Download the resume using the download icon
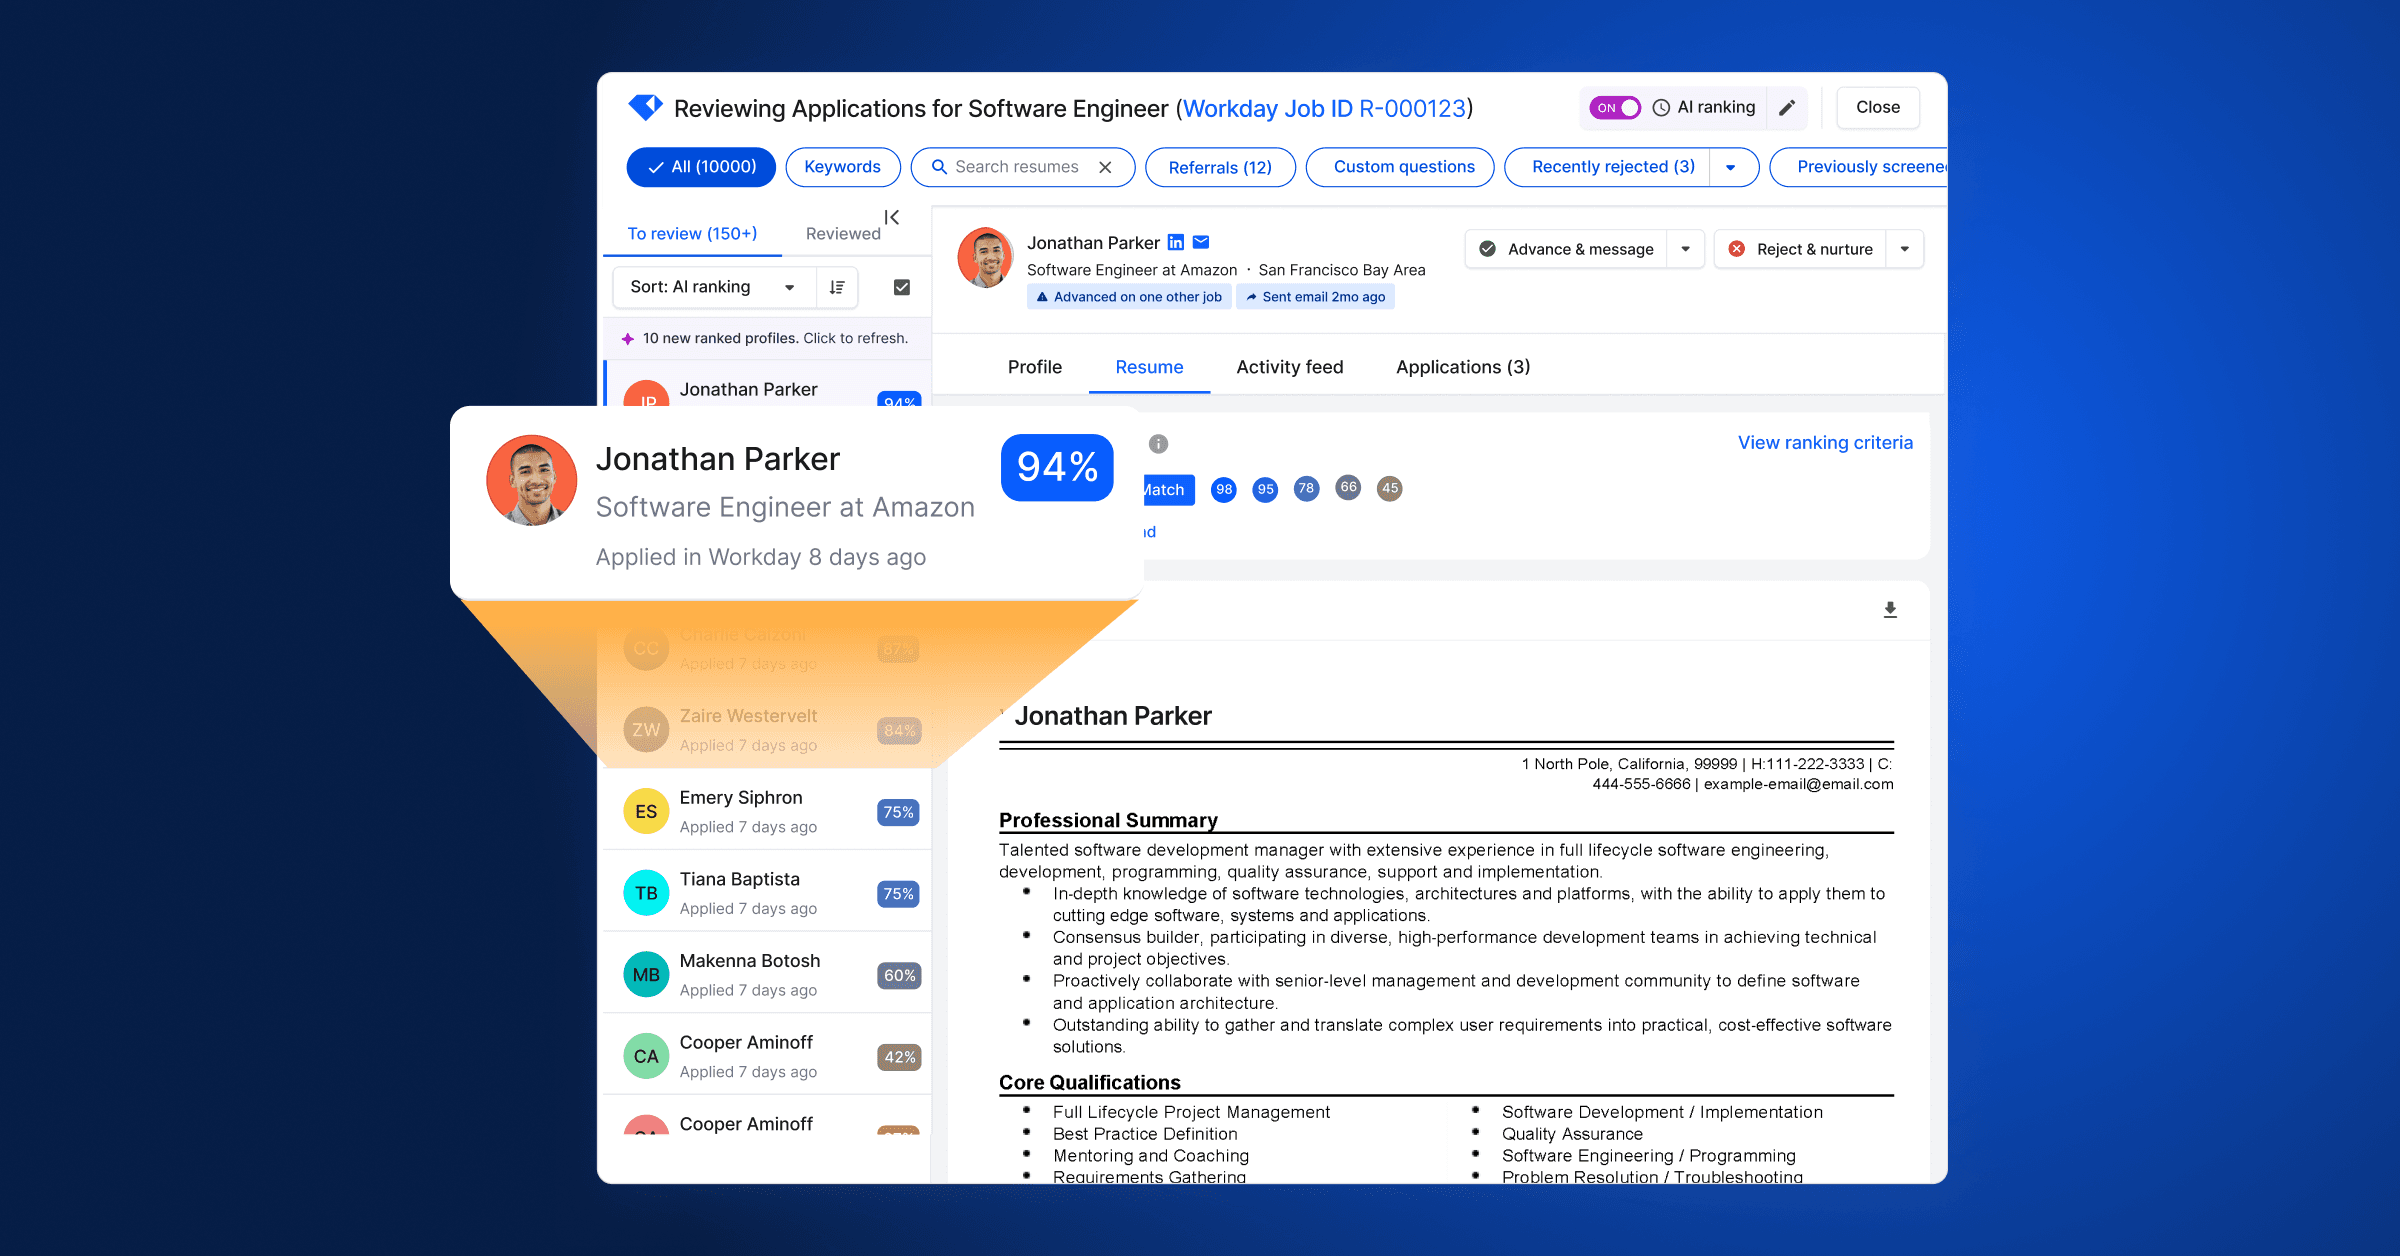2400x1256 pixels. 1889,609
